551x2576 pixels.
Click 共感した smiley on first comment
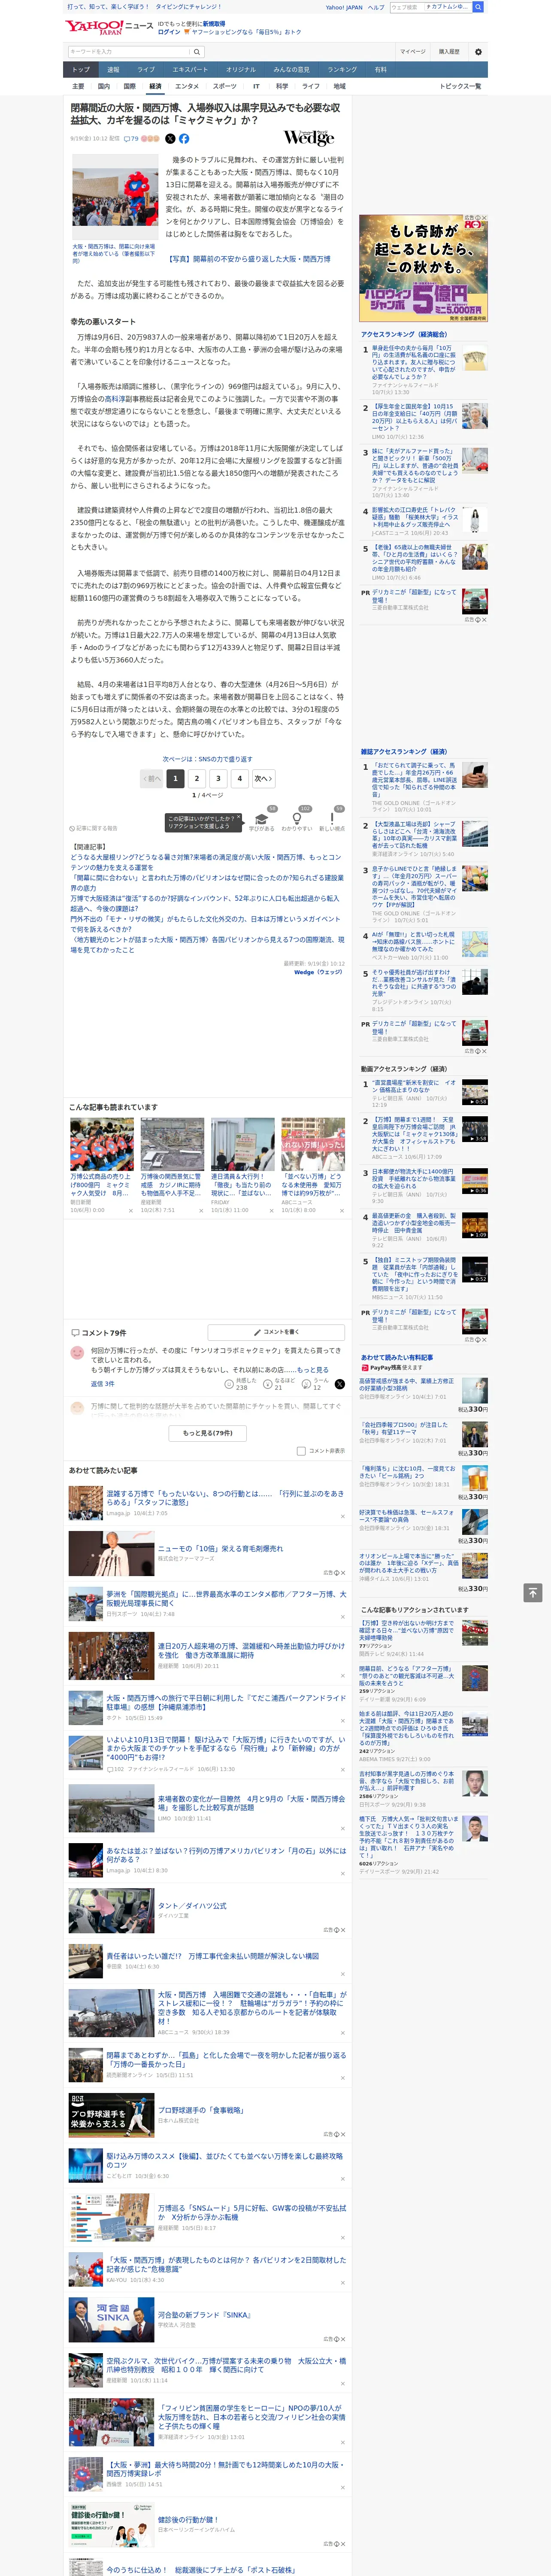tap(229, 1384)
